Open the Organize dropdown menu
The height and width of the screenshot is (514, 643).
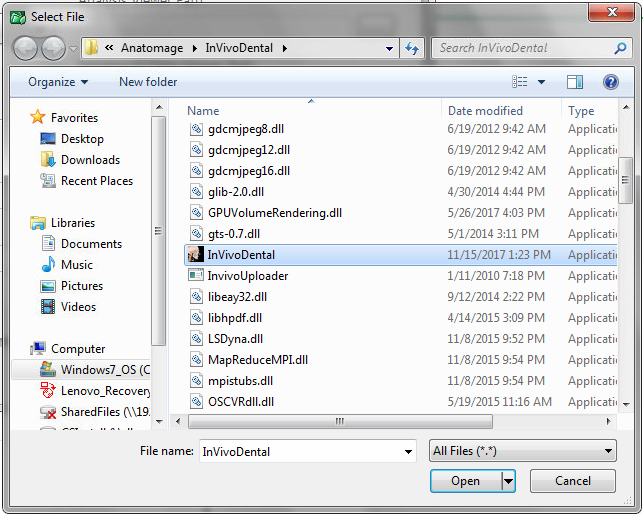[x=58, y=82]
